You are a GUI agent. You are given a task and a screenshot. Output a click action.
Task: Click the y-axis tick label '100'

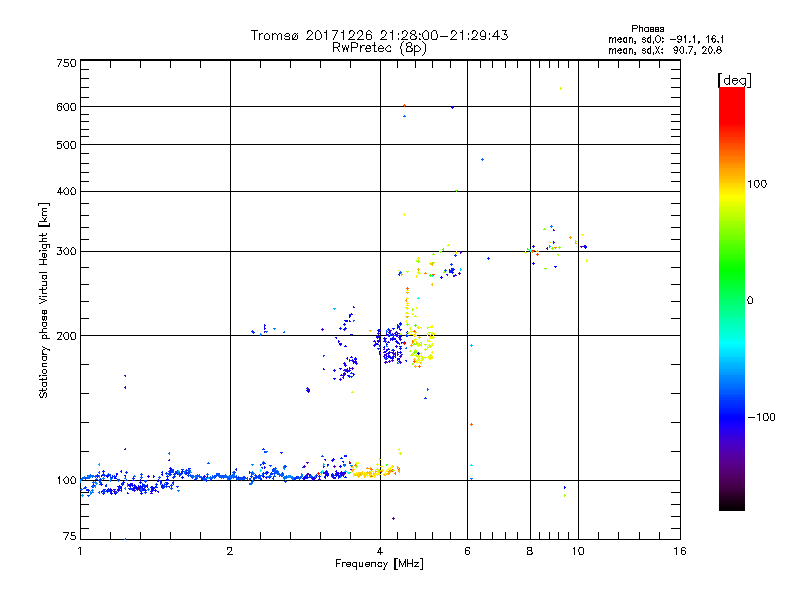pyautogui.click(x=66, y=481)
